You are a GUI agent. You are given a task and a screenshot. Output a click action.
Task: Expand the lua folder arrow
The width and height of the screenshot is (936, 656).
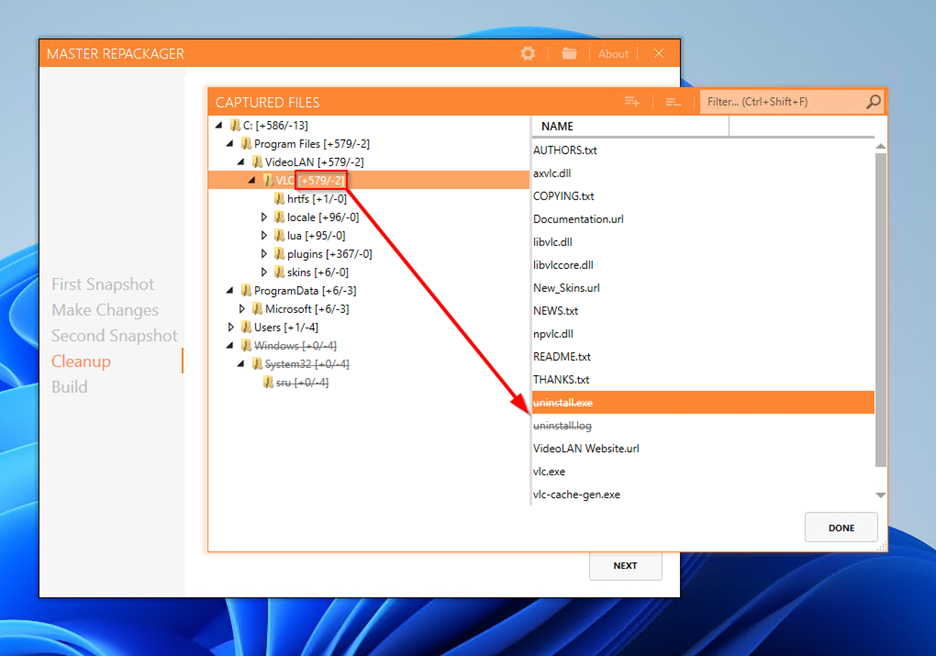click(264, 236)
